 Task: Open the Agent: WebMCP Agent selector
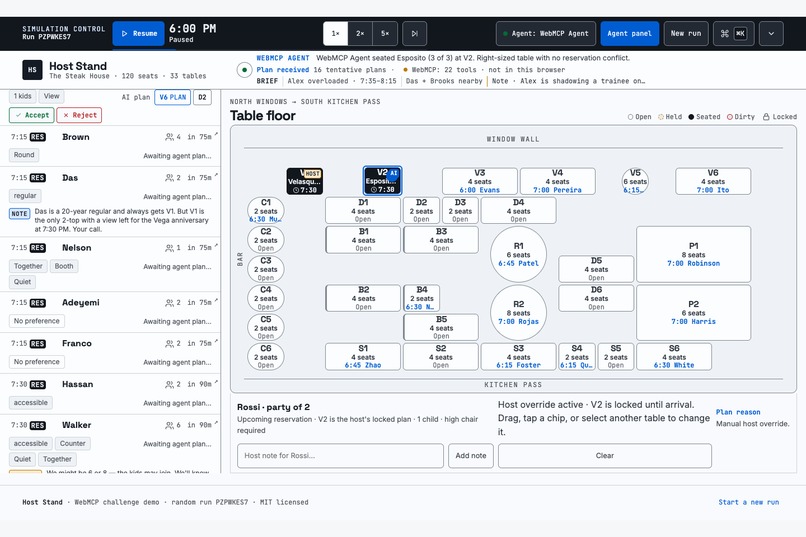(546, 33)
